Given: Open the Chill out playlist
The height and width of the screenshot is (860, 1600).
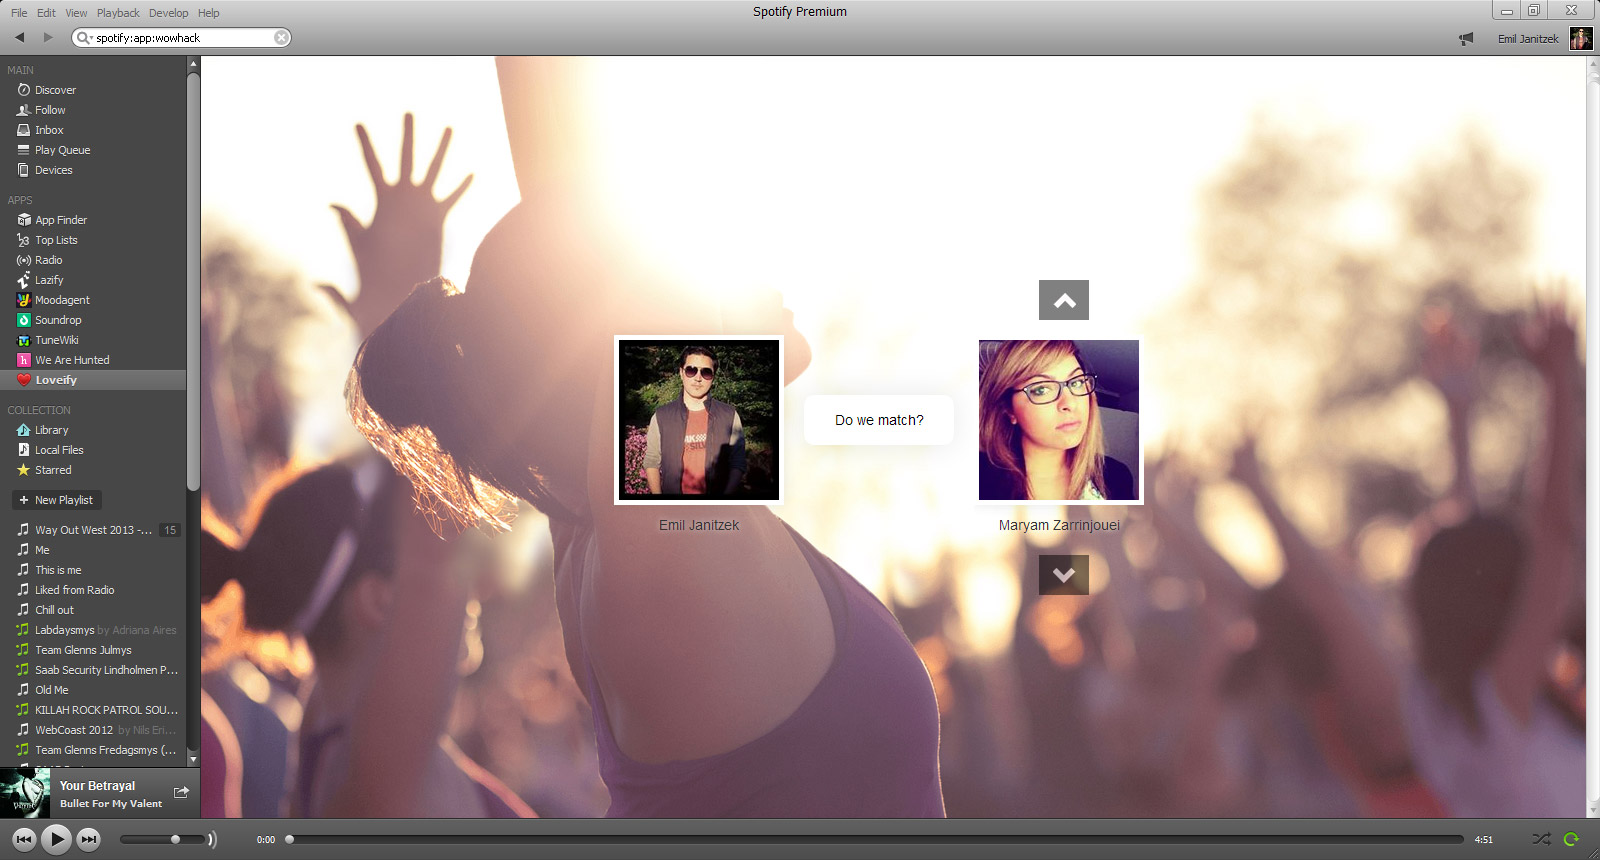Looking at the screenshot, I should tap(55, 610).
